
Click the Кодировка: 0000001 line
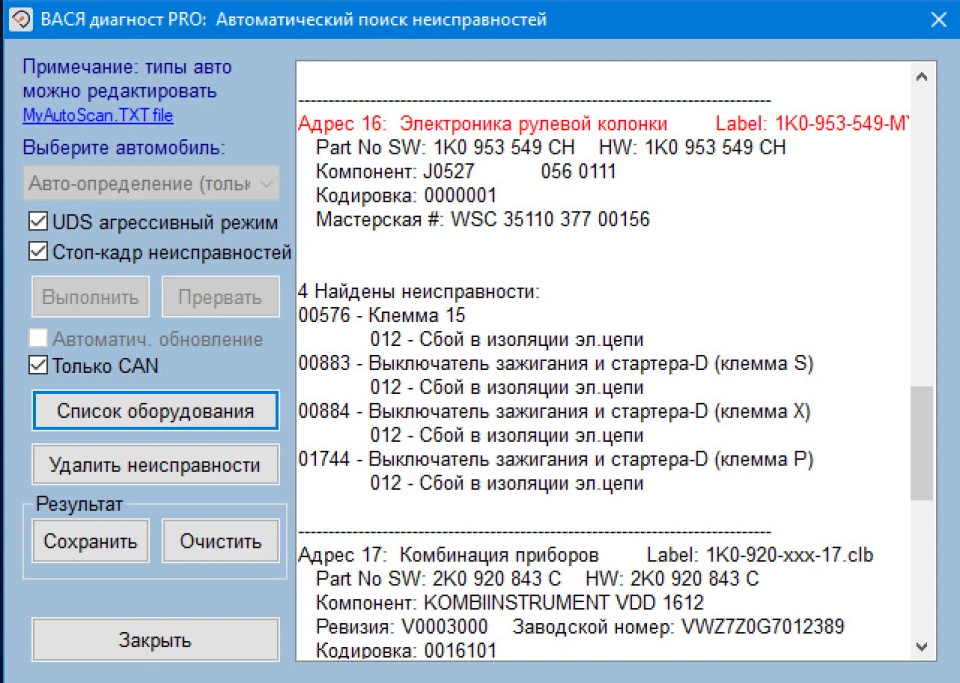(x=406, y=195)
